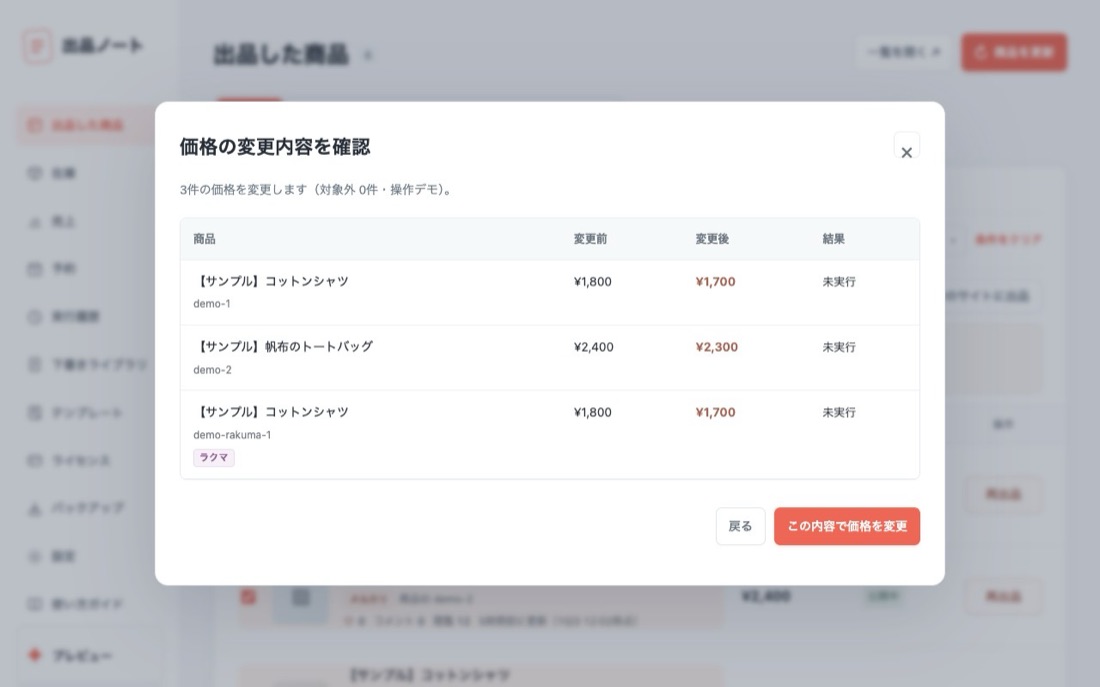Open 使い方ガイド in the background sidebar
This screenshot has width=1100, height=687.
click(x=87, y=603)
